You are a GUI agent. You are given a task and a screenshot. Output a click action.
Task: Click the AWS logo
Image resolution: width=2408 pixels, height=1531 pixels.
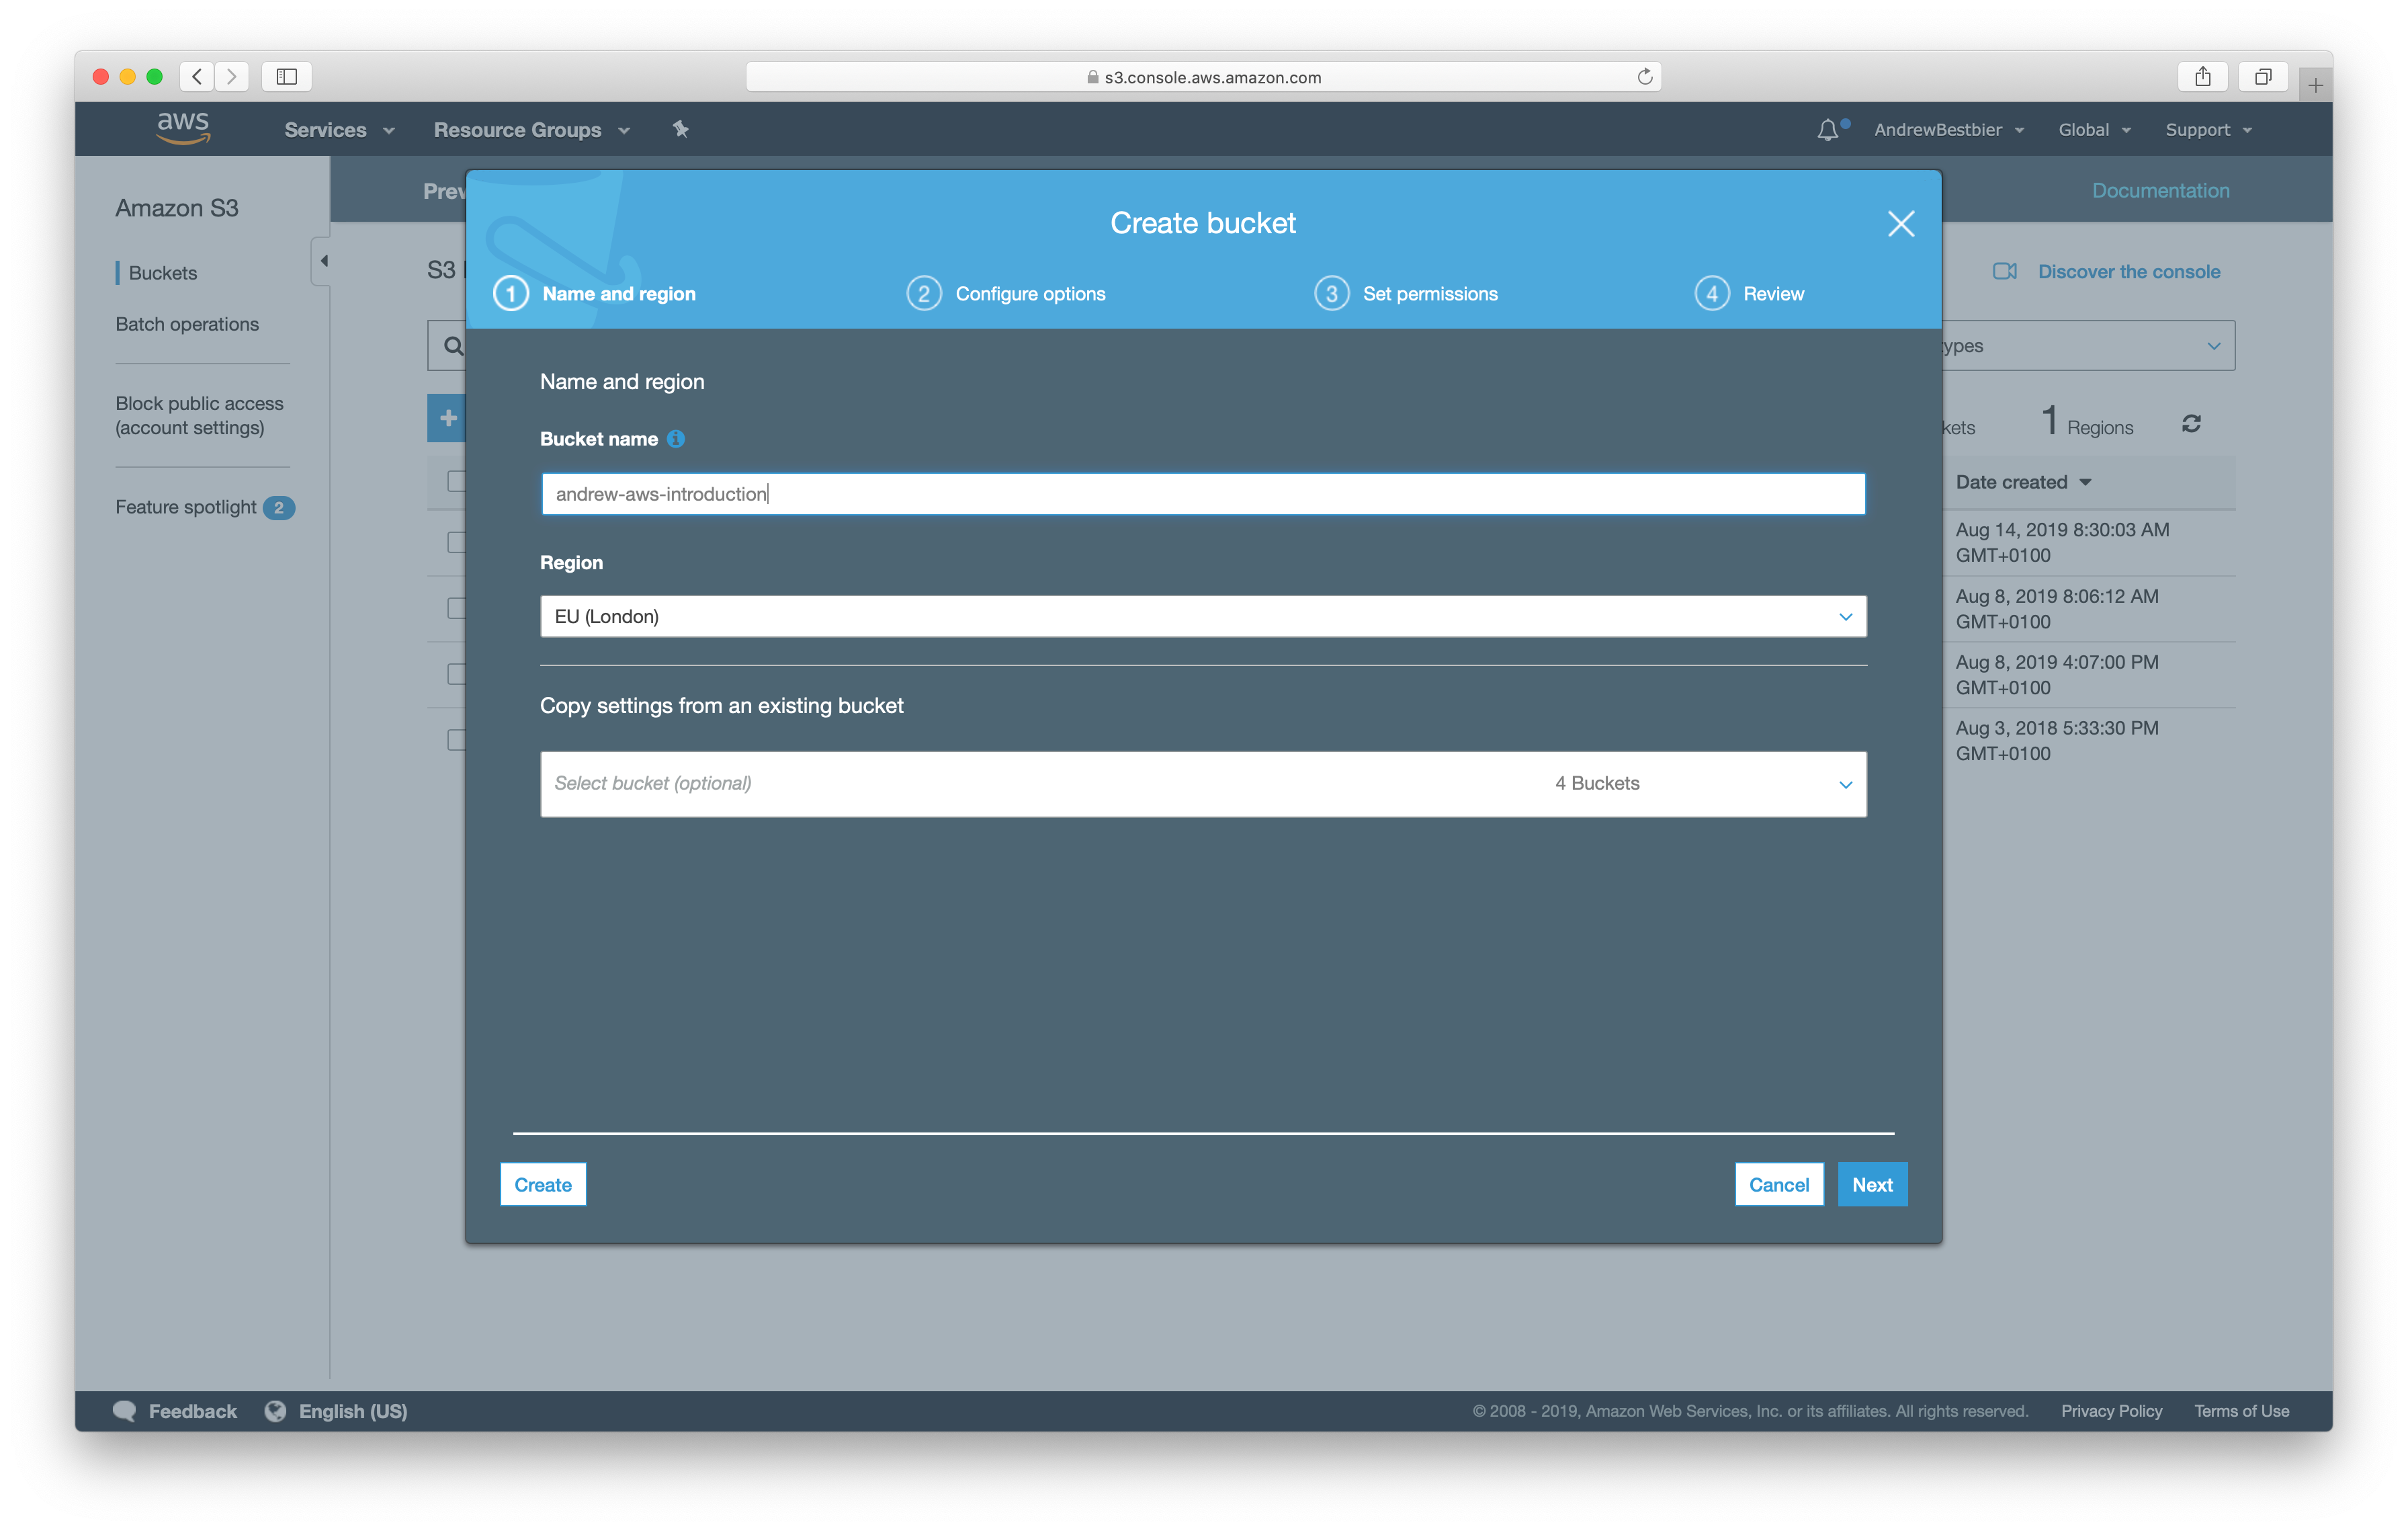click(183, 129)
